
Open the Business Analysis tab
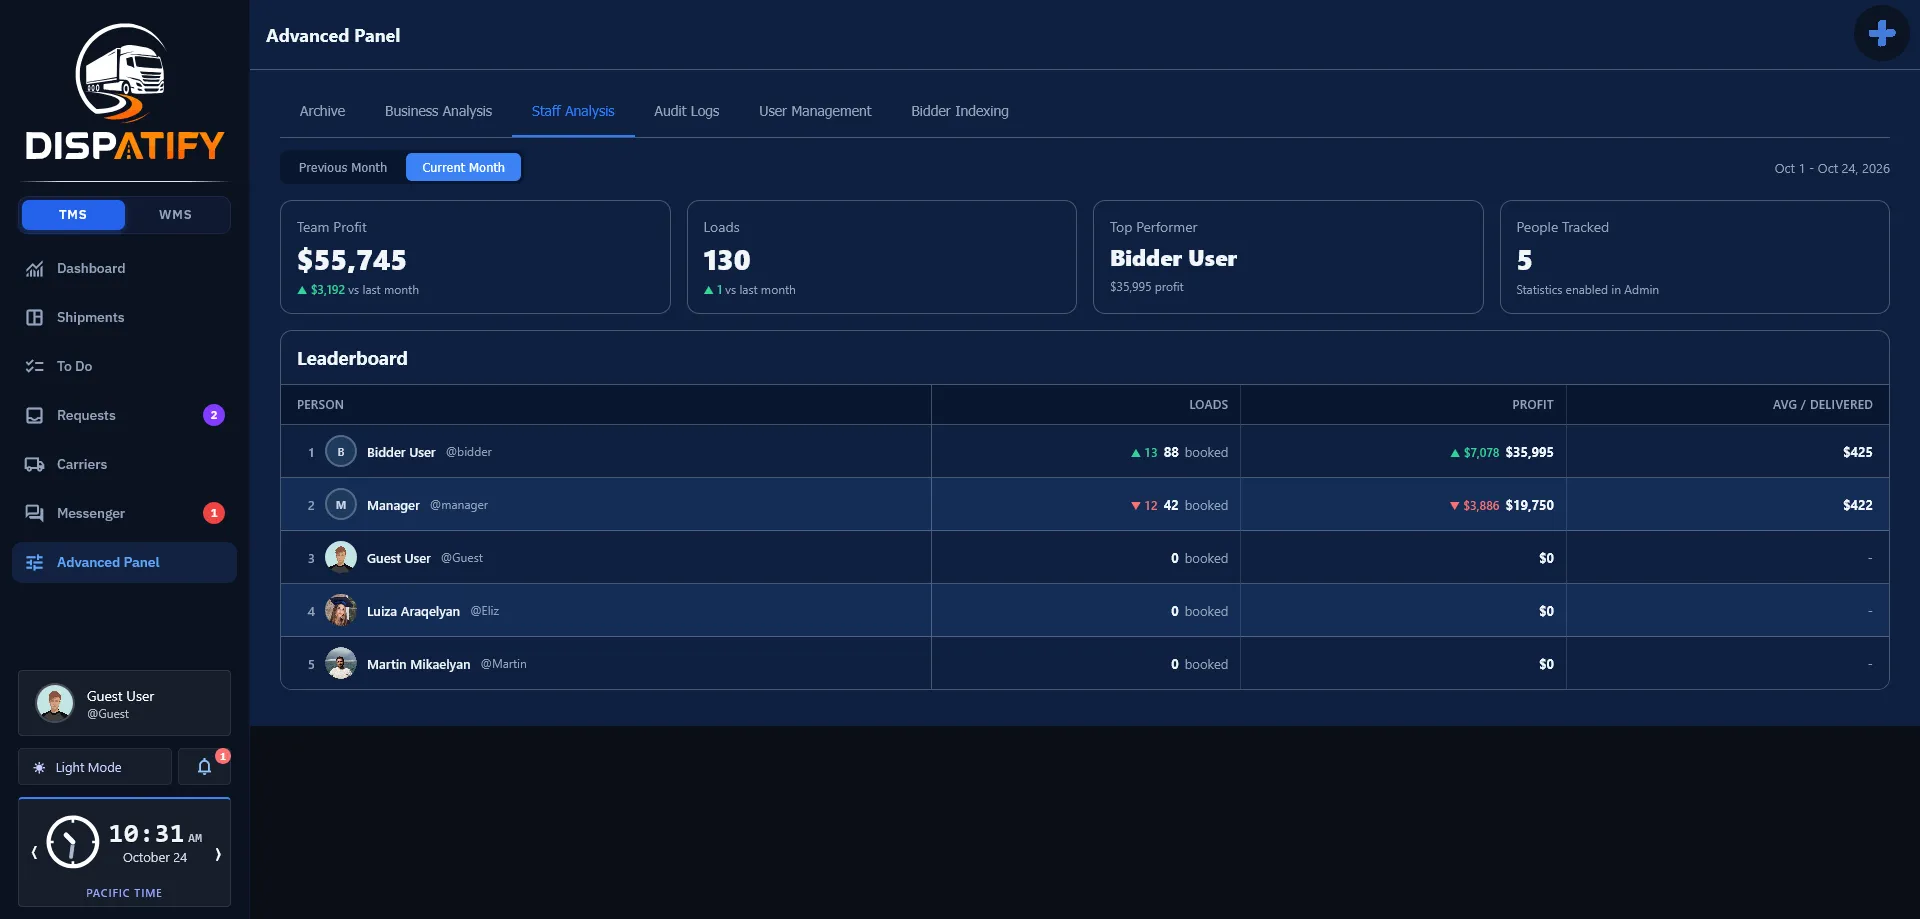(438, 111)
